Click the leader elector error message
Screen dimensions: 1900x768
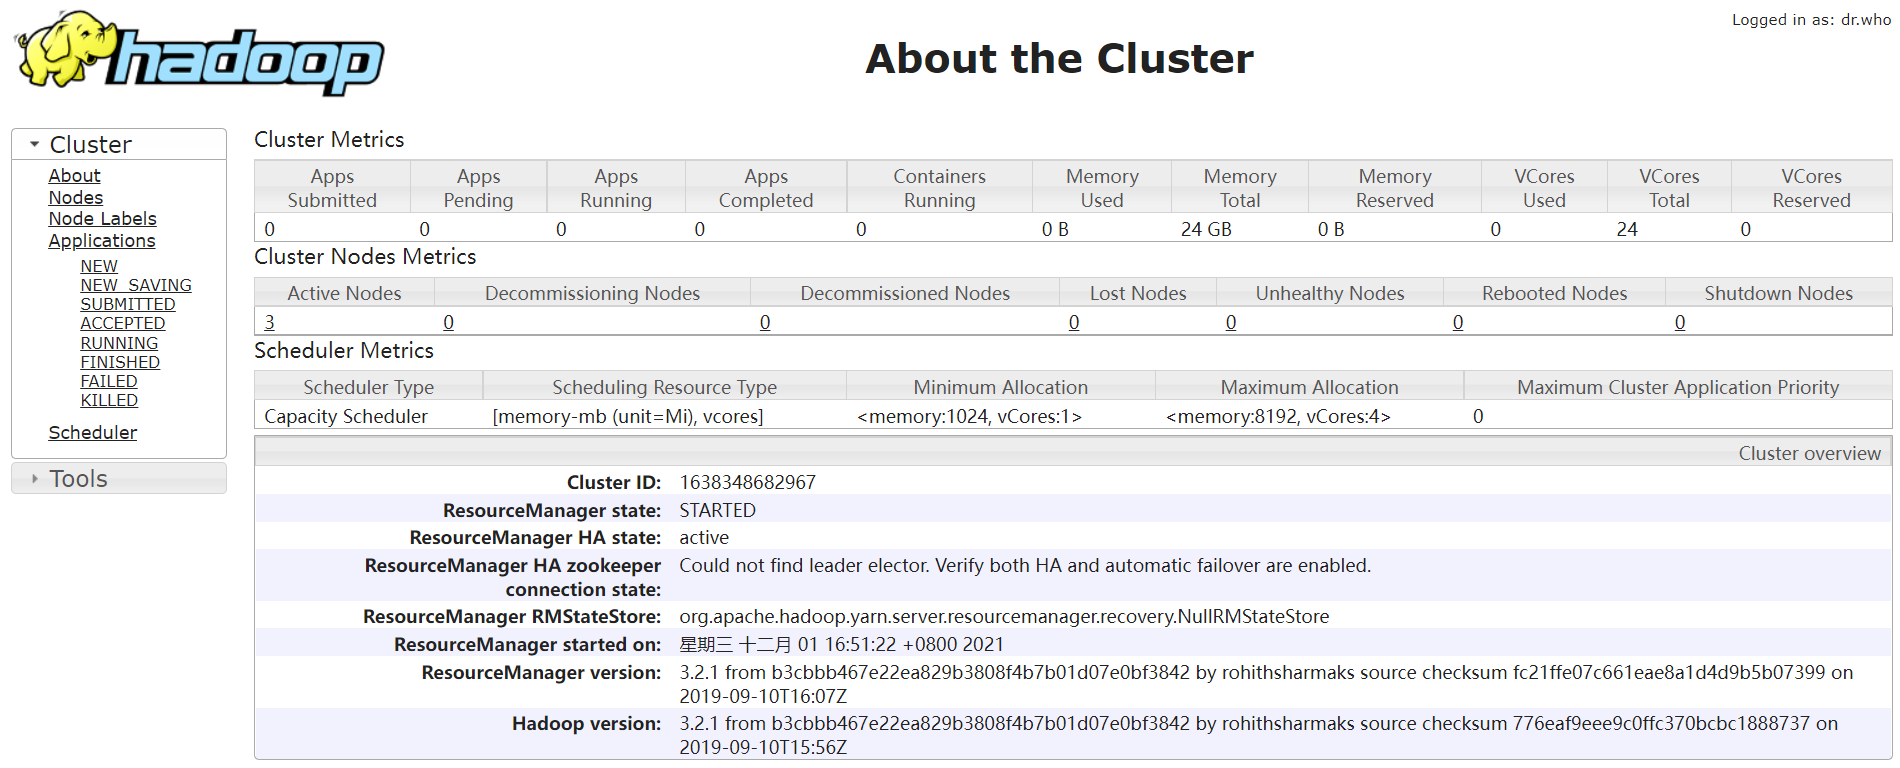click(1025, 565)
